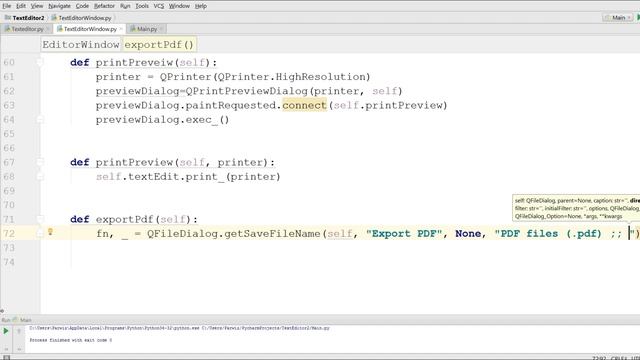Image resolution: width=640 pixels, height=360 pixels.
Task: Click the yellow intention lightbulb on line 72
Action: [50, 232]
